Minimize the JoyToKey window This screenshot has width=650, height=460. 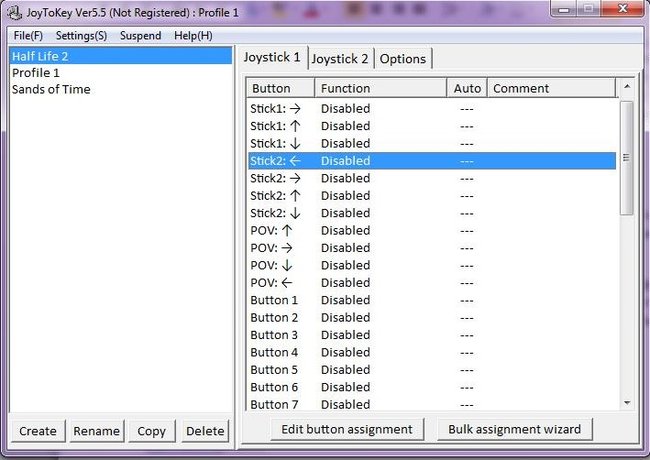click(x=564, y=9)
